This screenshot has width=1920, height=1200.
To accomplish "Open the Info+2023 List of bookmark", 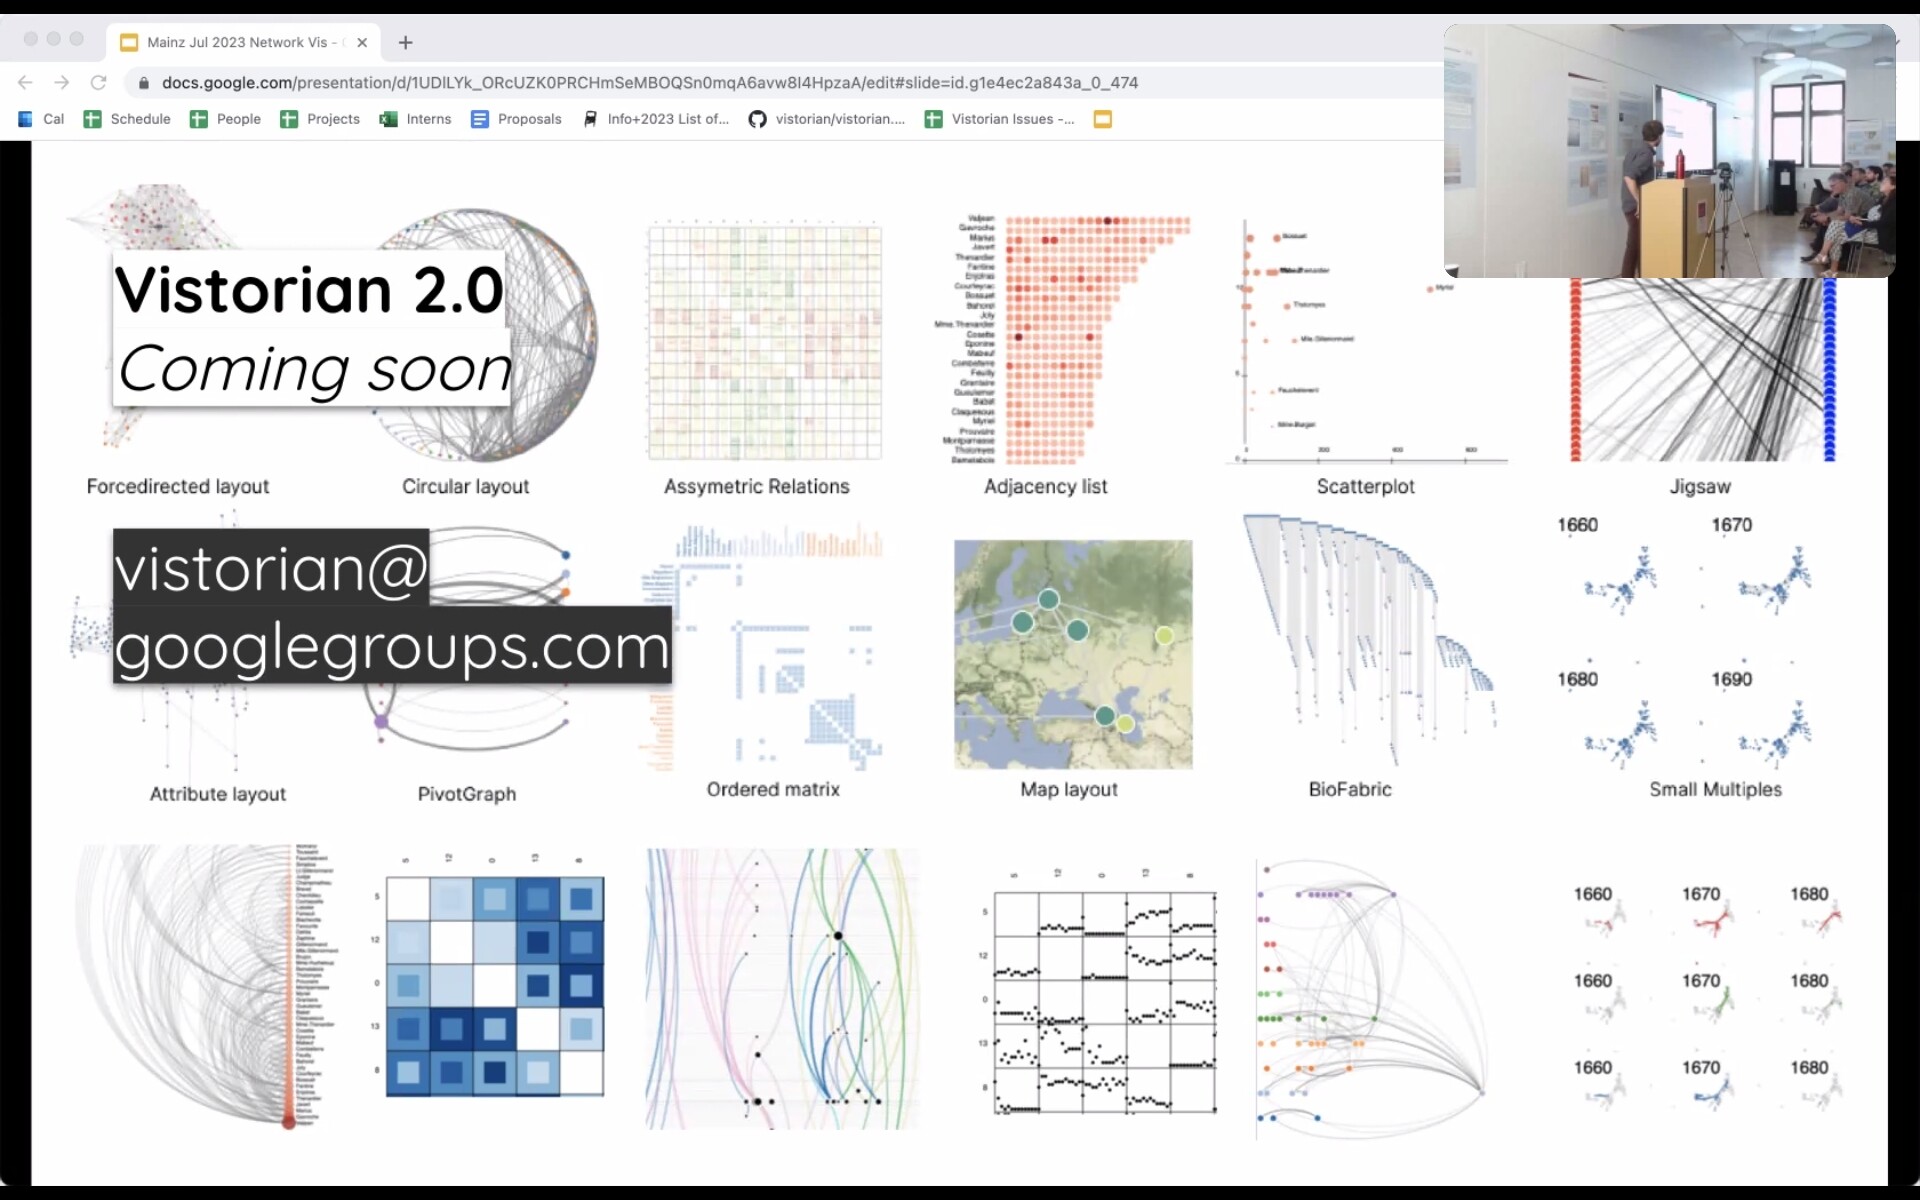I will [x=656, y=119].
